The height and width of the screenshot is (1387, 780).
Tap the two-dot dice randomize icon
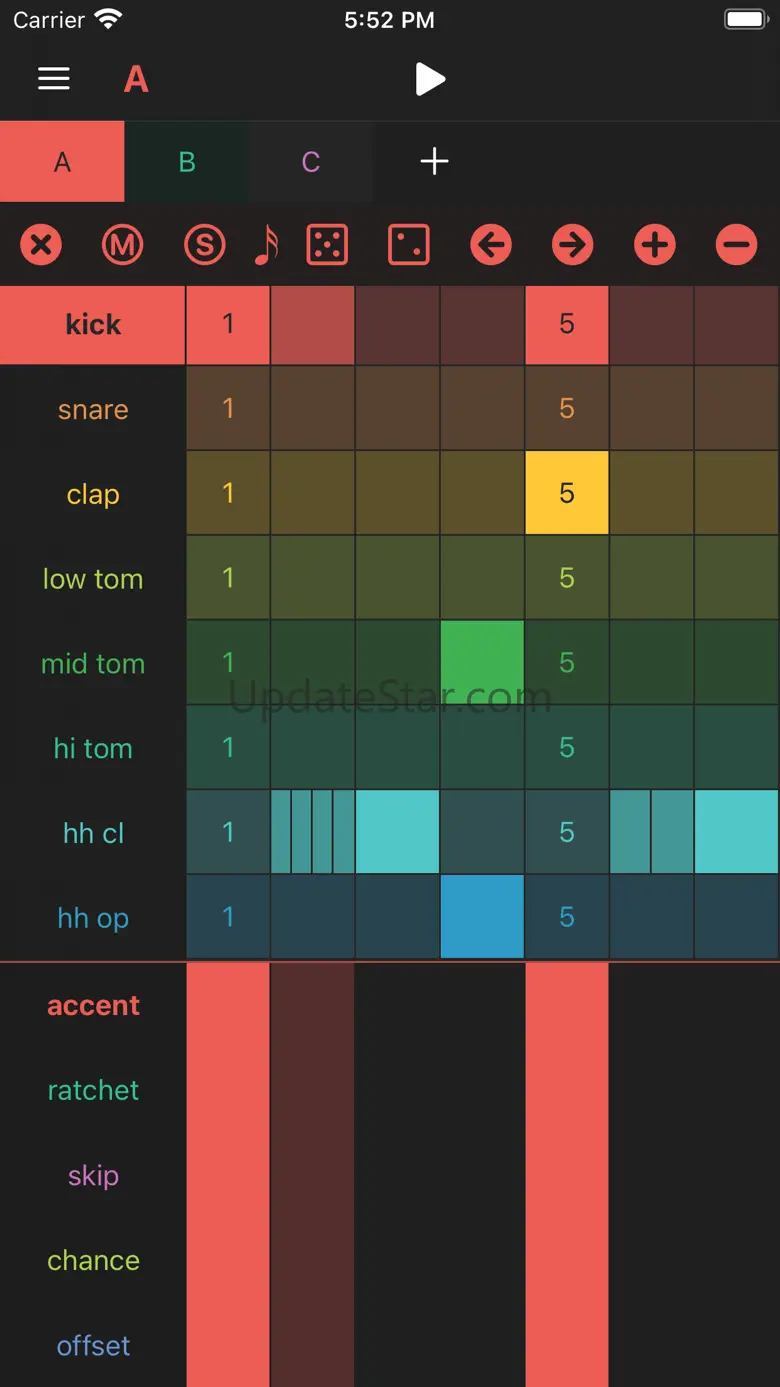tap(409, 245)
